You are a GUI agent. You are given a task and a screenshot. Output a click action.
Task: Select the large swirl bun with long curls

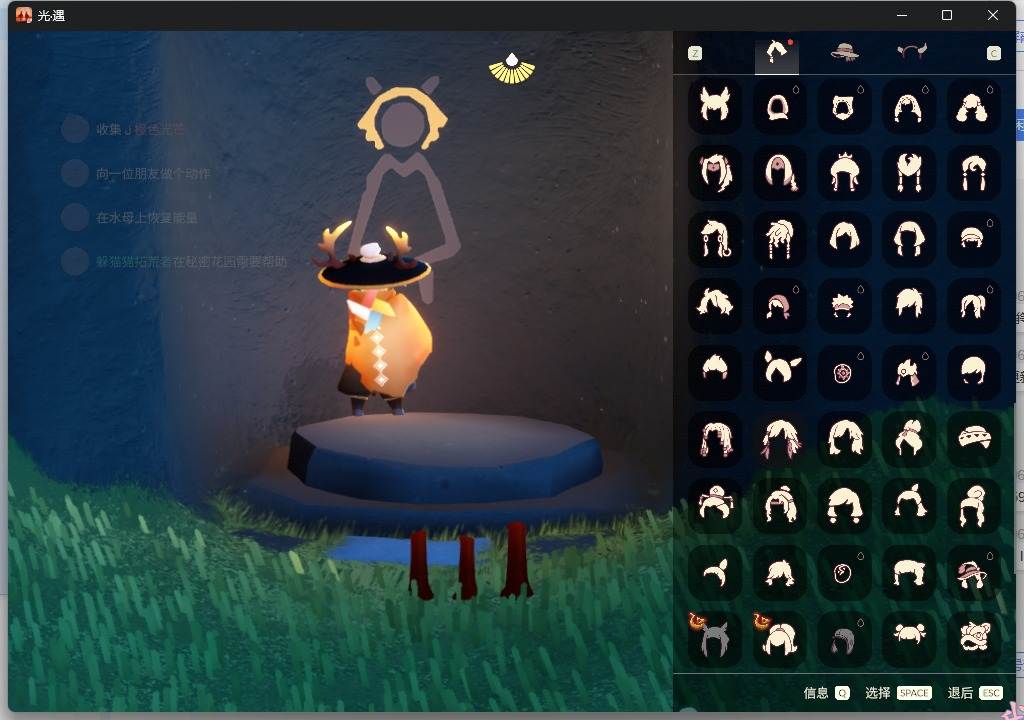(x=972, y=505)
